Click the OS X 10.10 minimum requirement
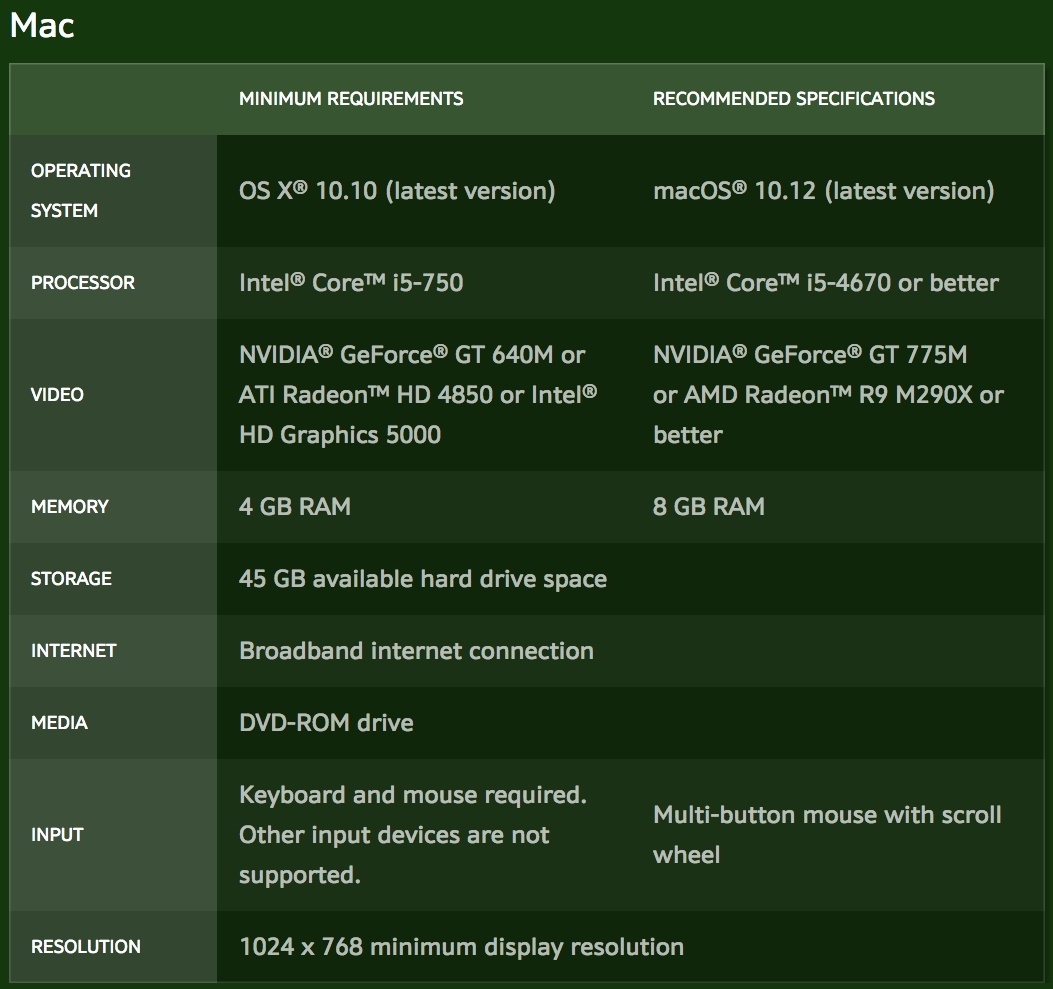The width and height of the screenshot is (1053, 989). click(x=396, y=191)
